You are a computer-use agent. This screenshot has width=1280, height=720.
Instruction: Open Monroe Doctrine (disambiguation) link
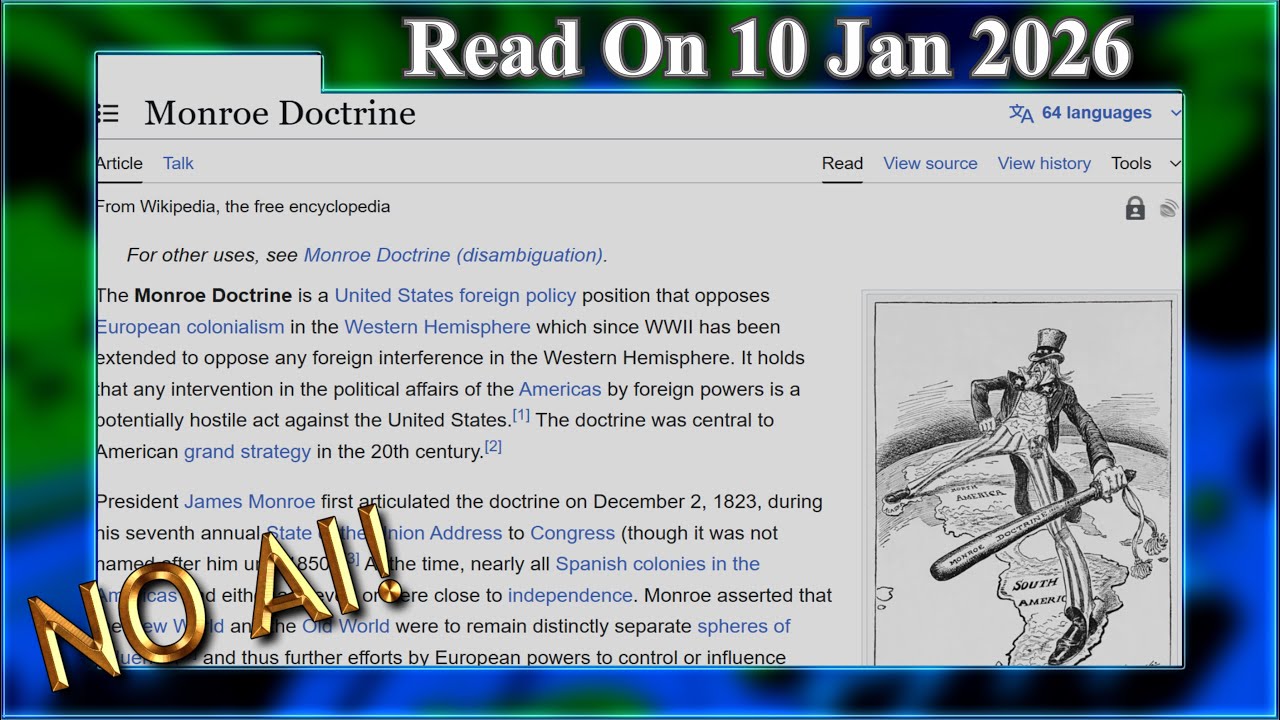(453, 255)
